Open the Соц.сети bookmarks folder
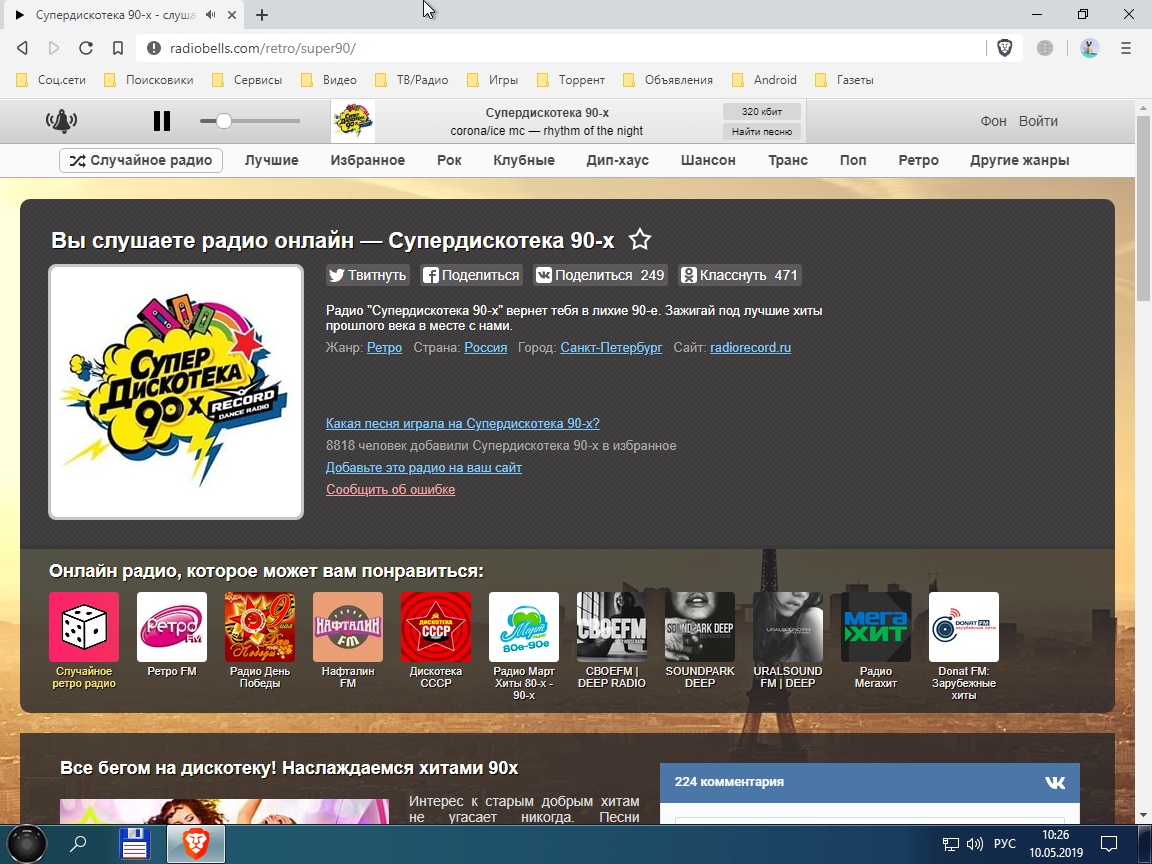Image resolution: width=1152 pixels, height=864 pixels. [51, 79]
